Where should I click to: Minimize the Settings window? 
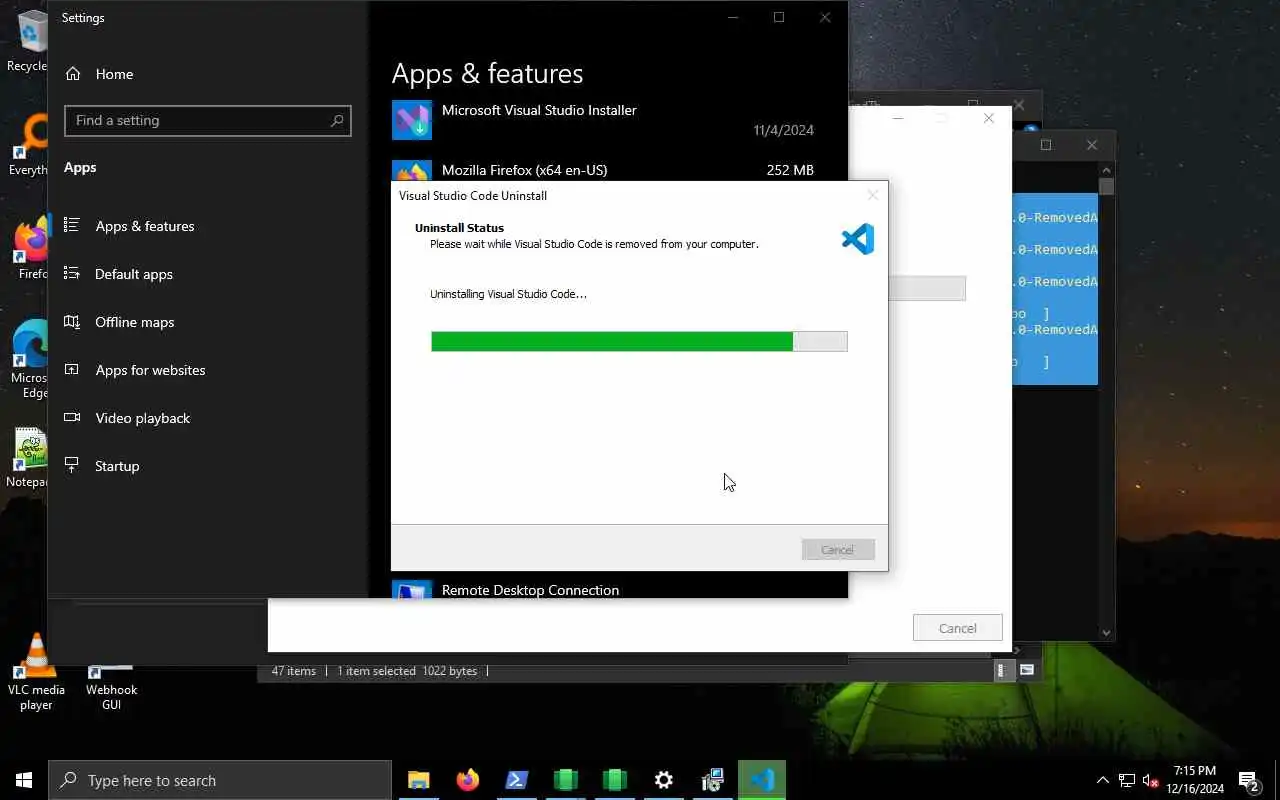tap(733, 17)
